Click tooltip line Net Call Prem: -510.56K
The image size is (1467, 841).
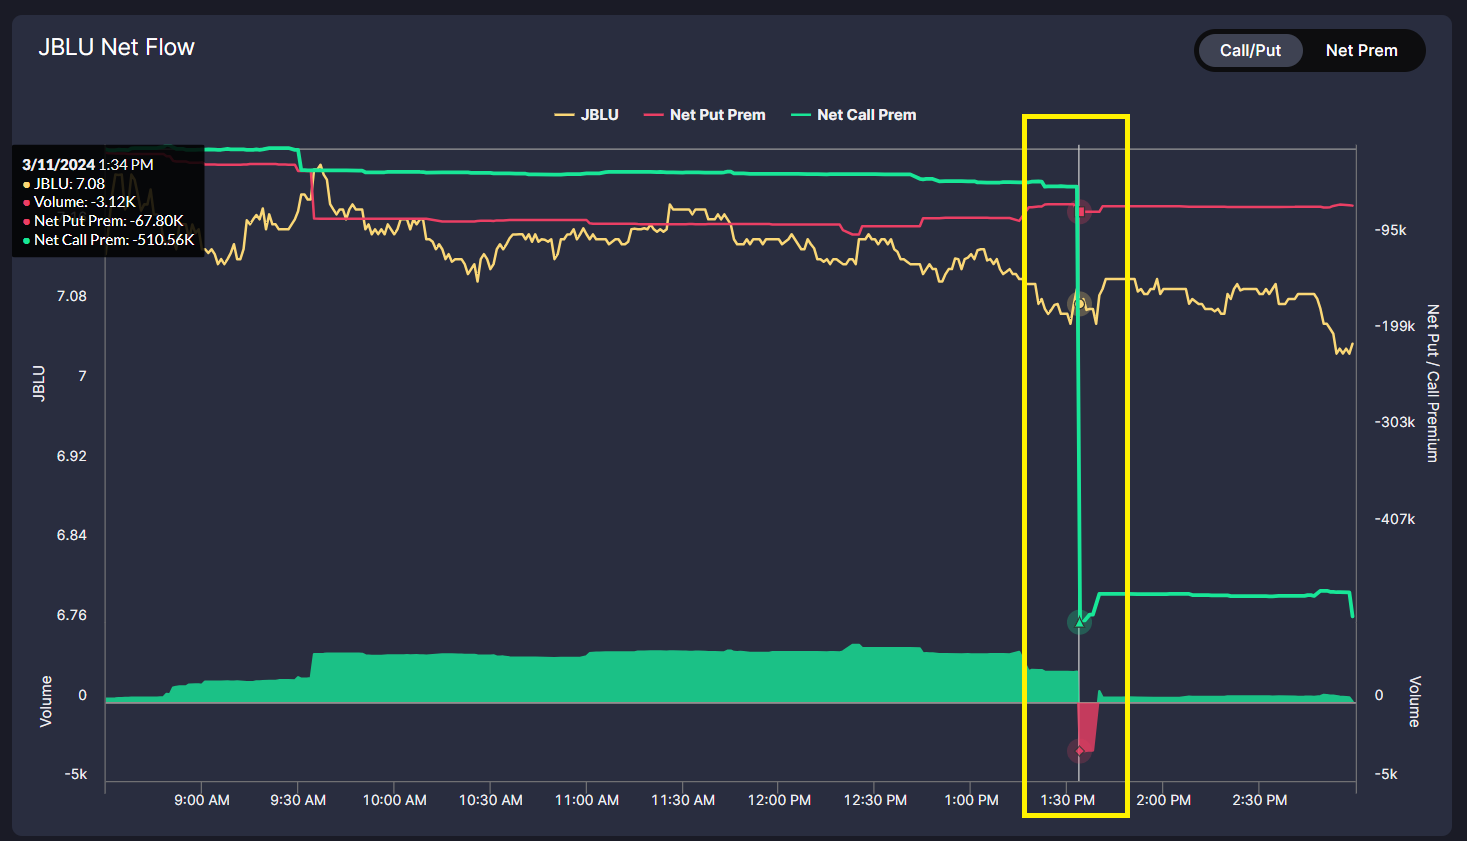point(108,240)
